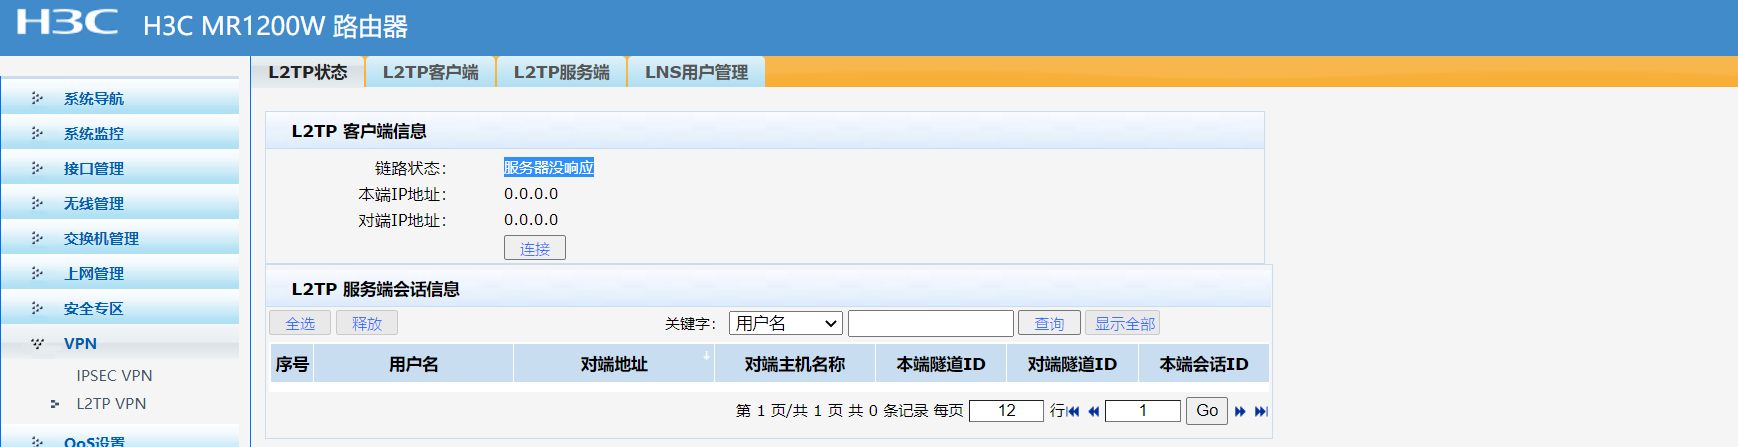
Task: Go to previous page arrow icon
Action: [1093, 411]
